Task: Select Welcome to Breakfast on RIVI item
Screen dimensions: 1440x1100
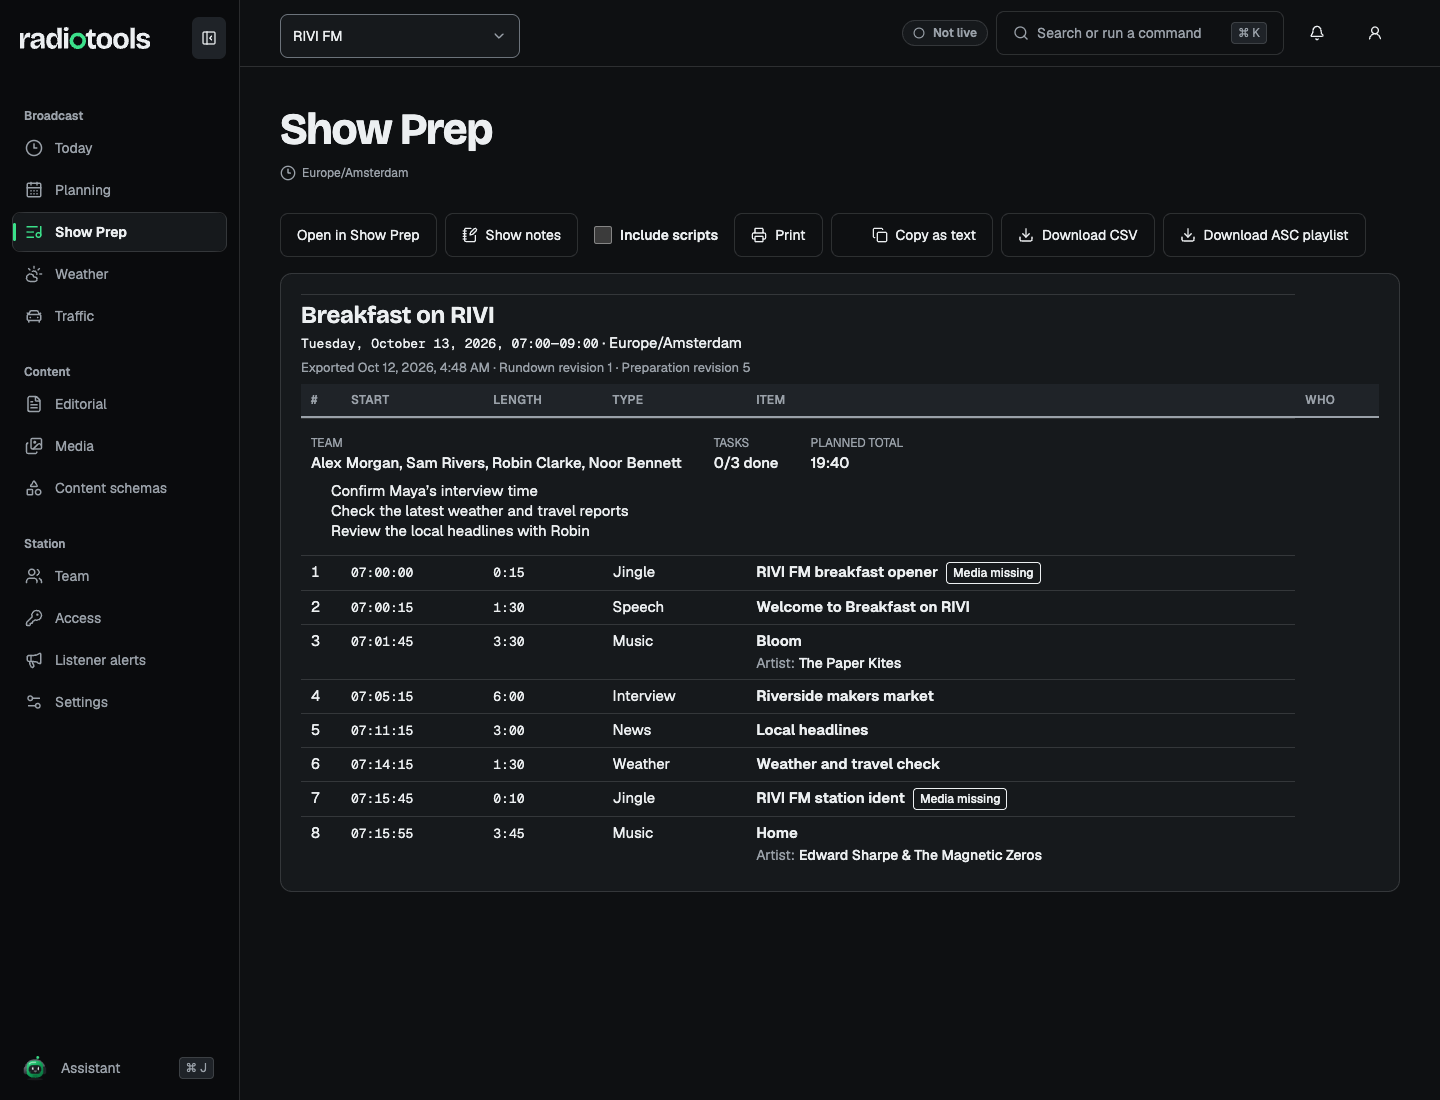Action: pos(863,607)
